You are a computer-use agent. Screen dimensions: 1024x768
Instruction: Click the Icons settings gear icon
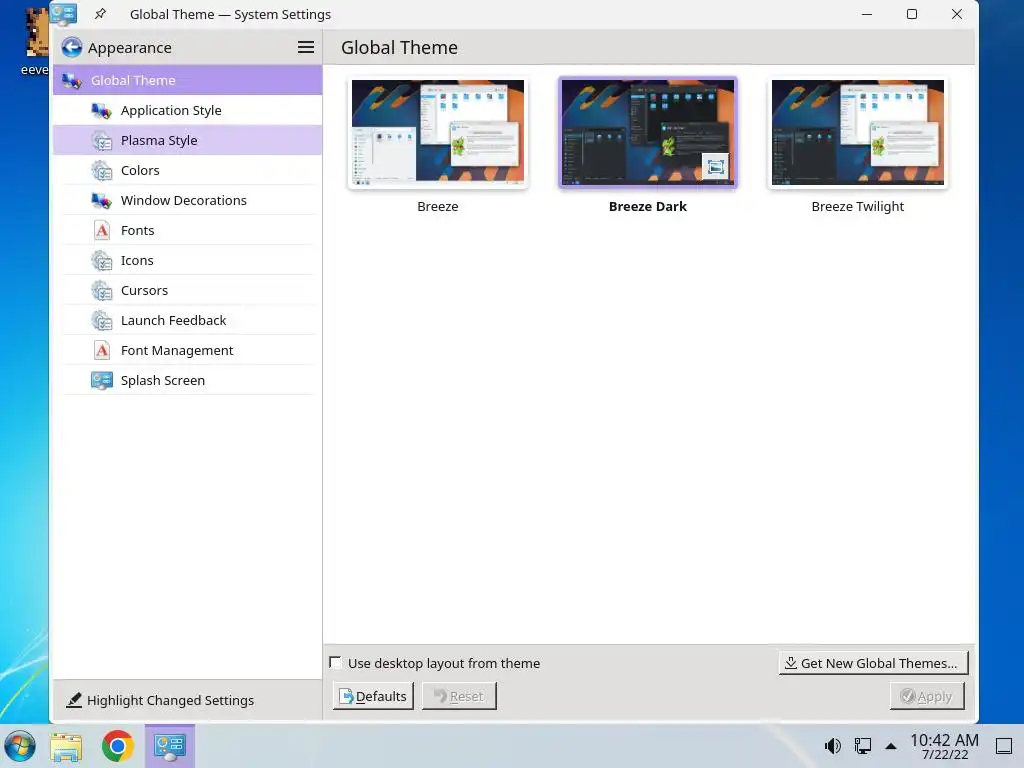coord(101,261)
